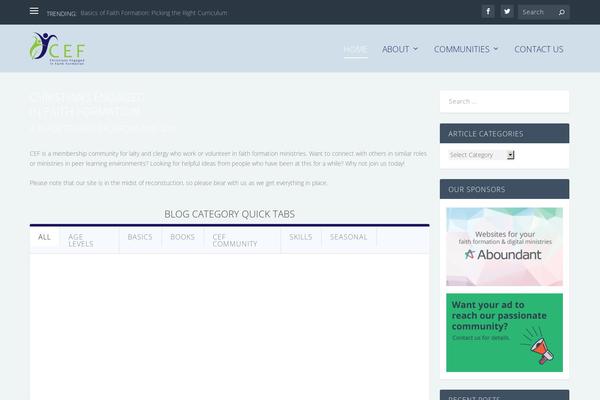600x400 pixels.
Task: Go to the Home menu item
Action: click(x=355, y=49)
